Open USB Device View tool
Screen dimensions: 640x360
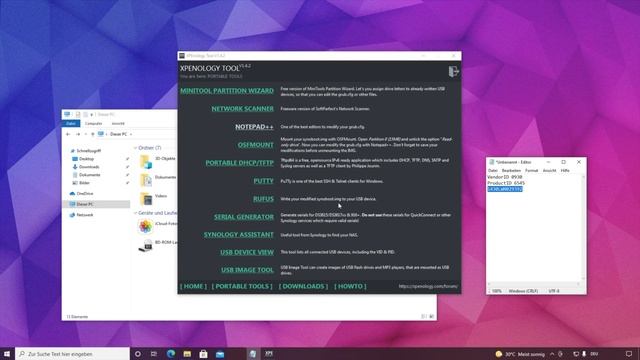pos(247,252)
